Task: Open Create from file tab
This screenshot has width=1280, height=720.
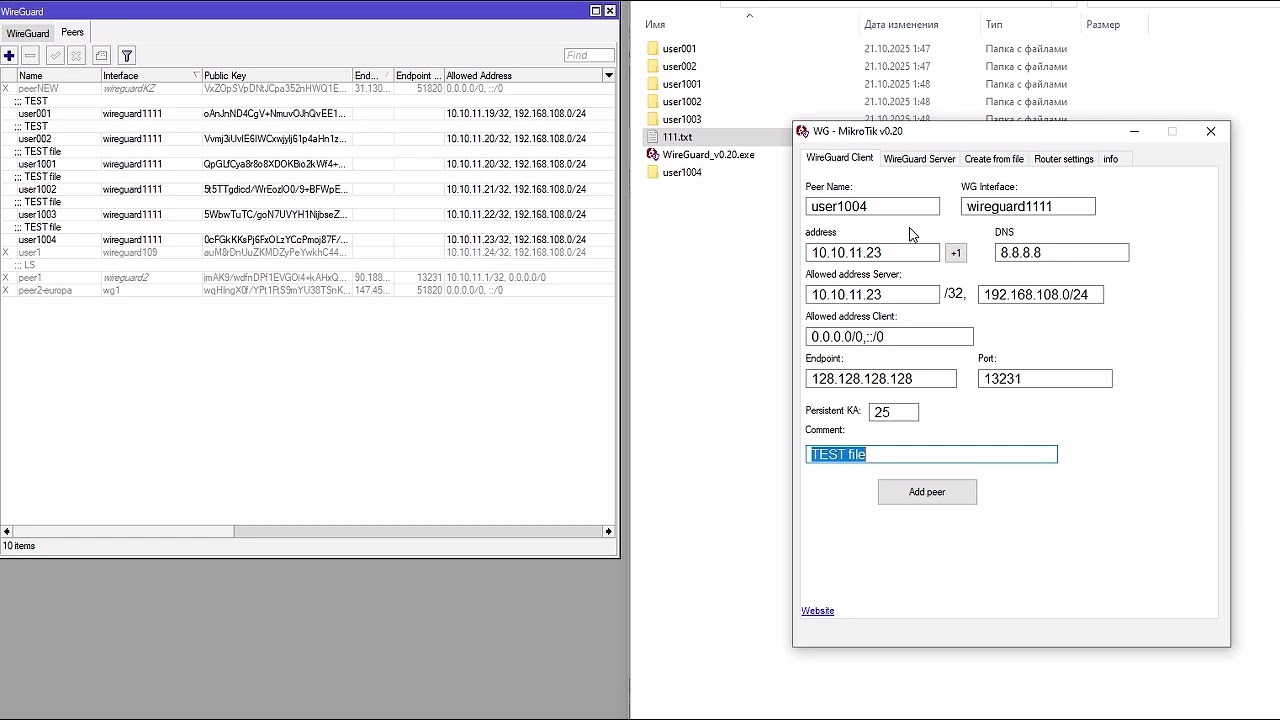Action: pos(994,159)
